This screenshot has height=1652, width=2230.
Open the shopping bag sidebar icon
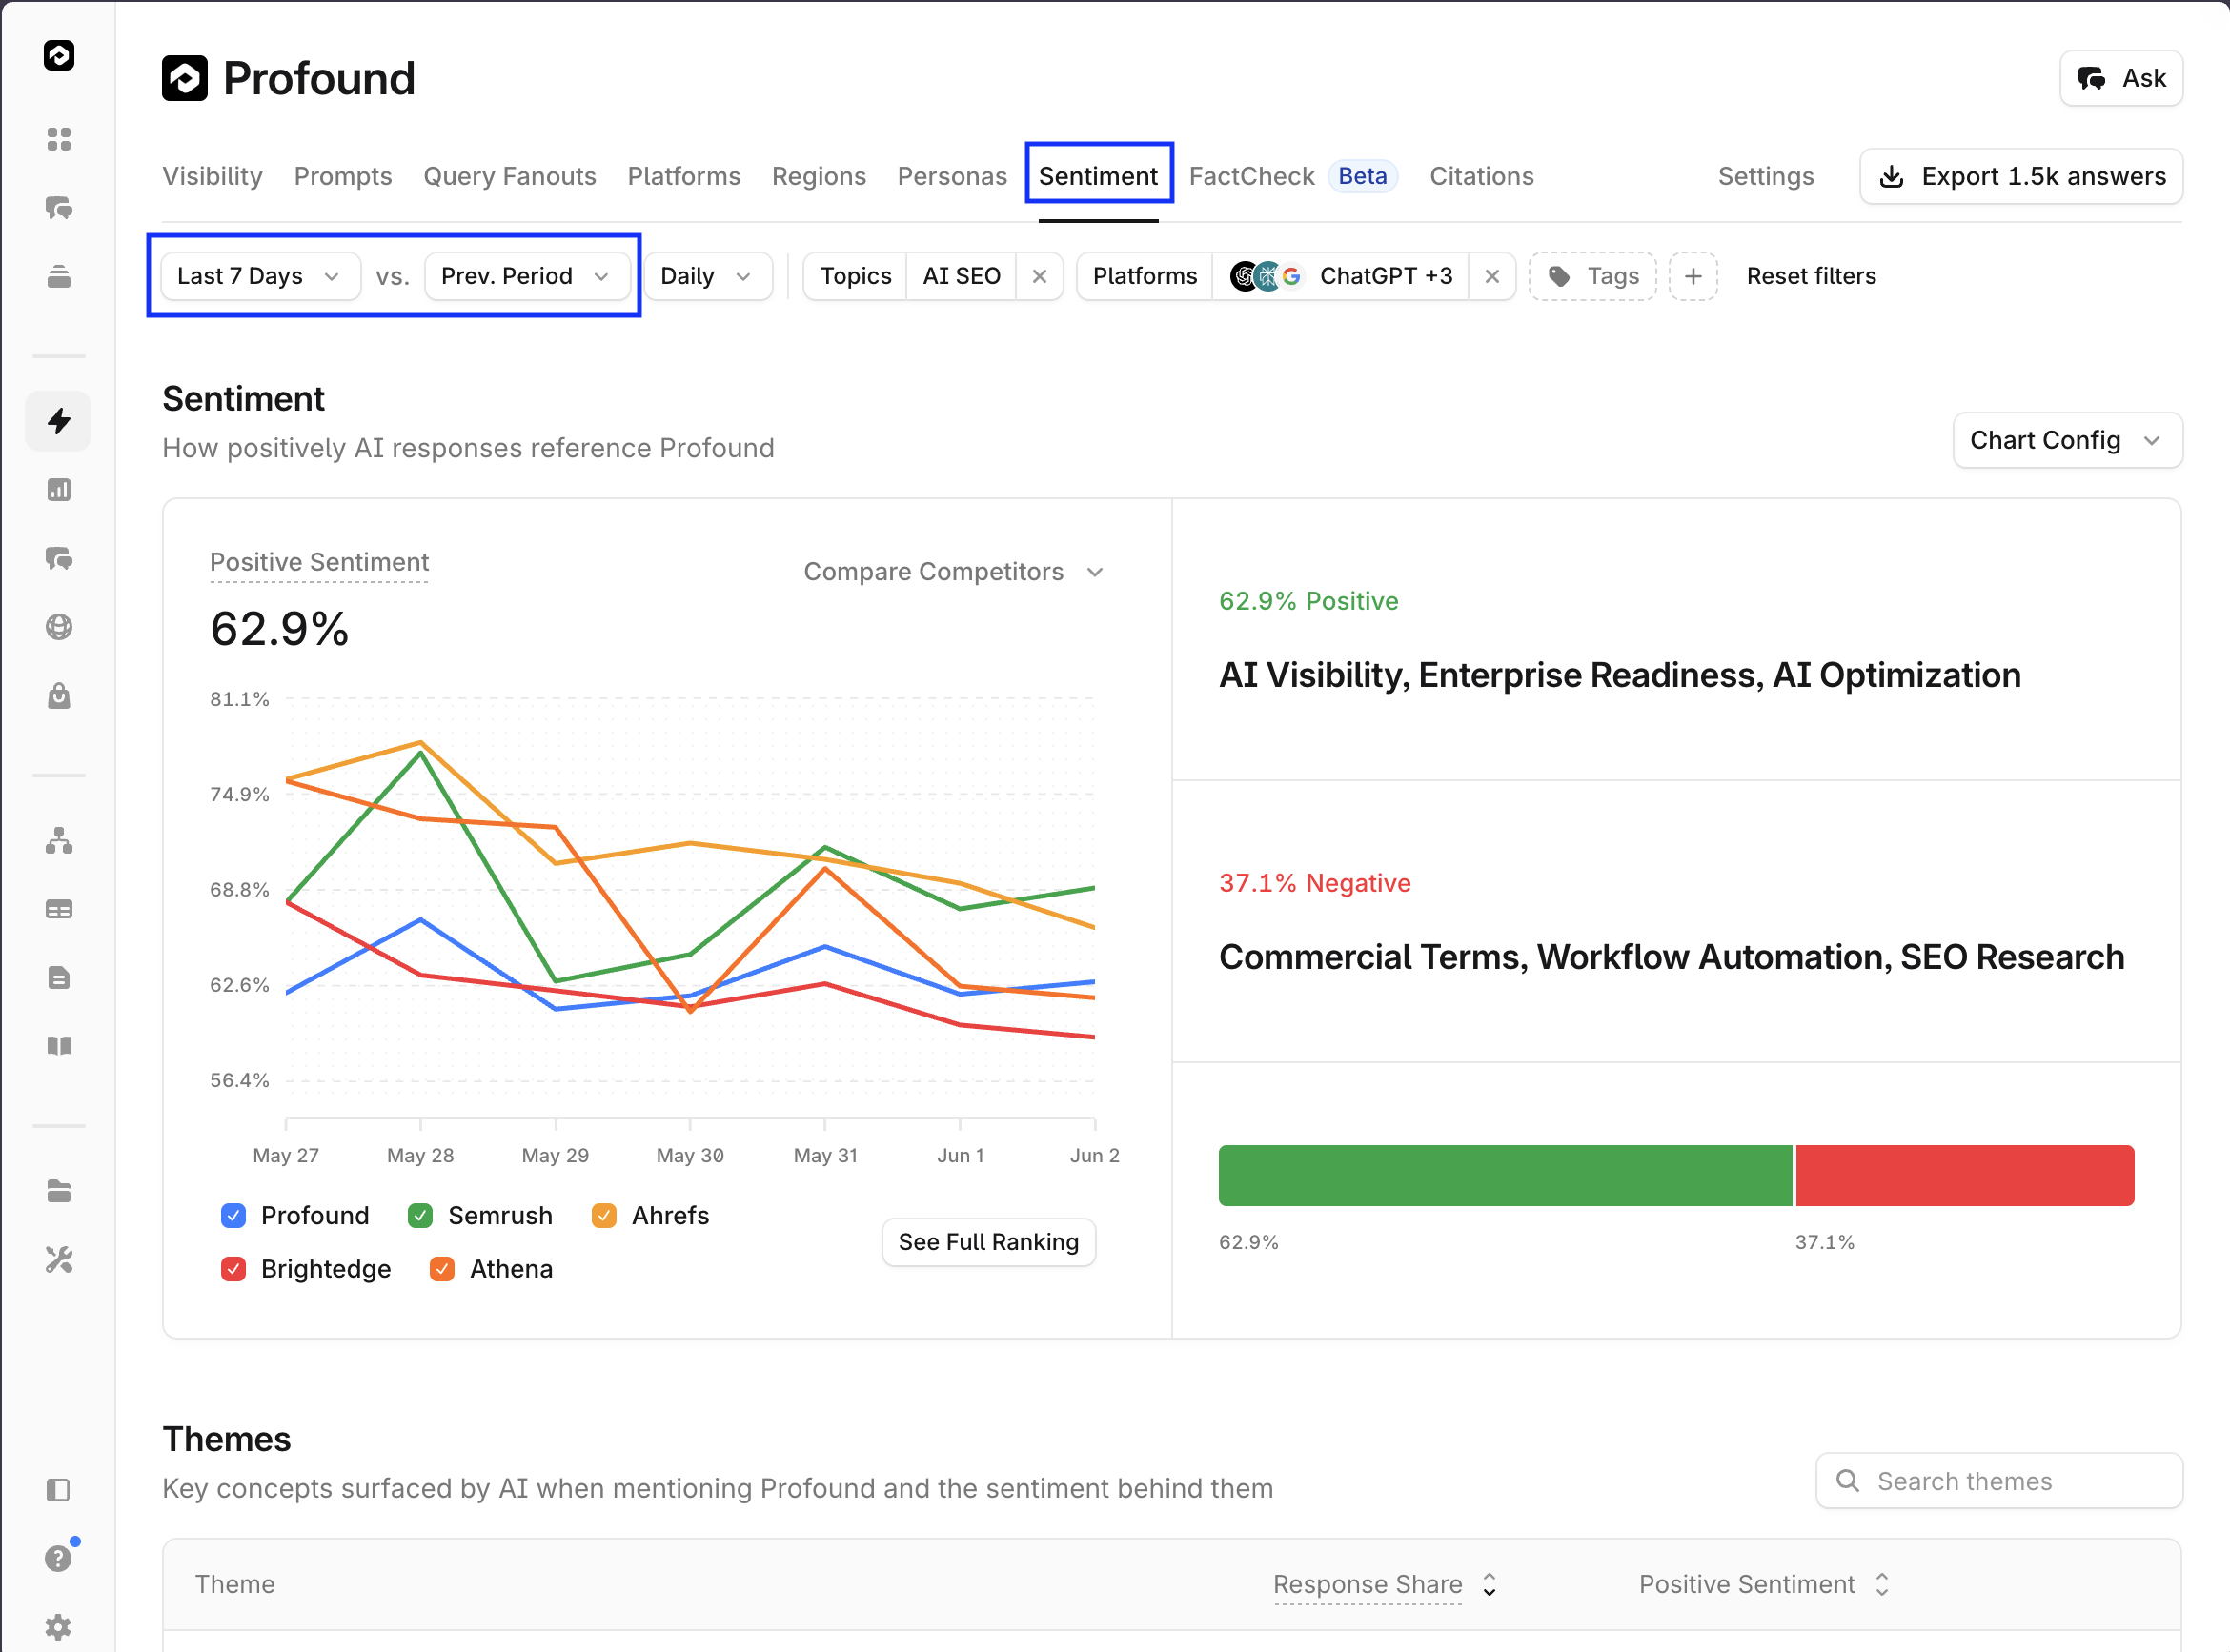(x=59, y=696)
